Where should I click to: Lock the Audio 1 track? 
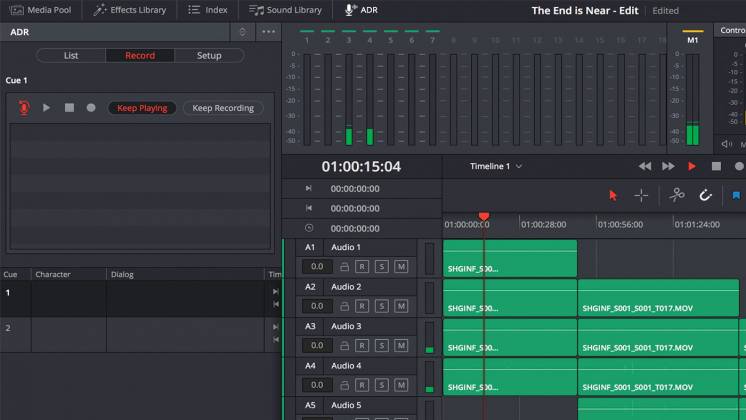(344, 267)
